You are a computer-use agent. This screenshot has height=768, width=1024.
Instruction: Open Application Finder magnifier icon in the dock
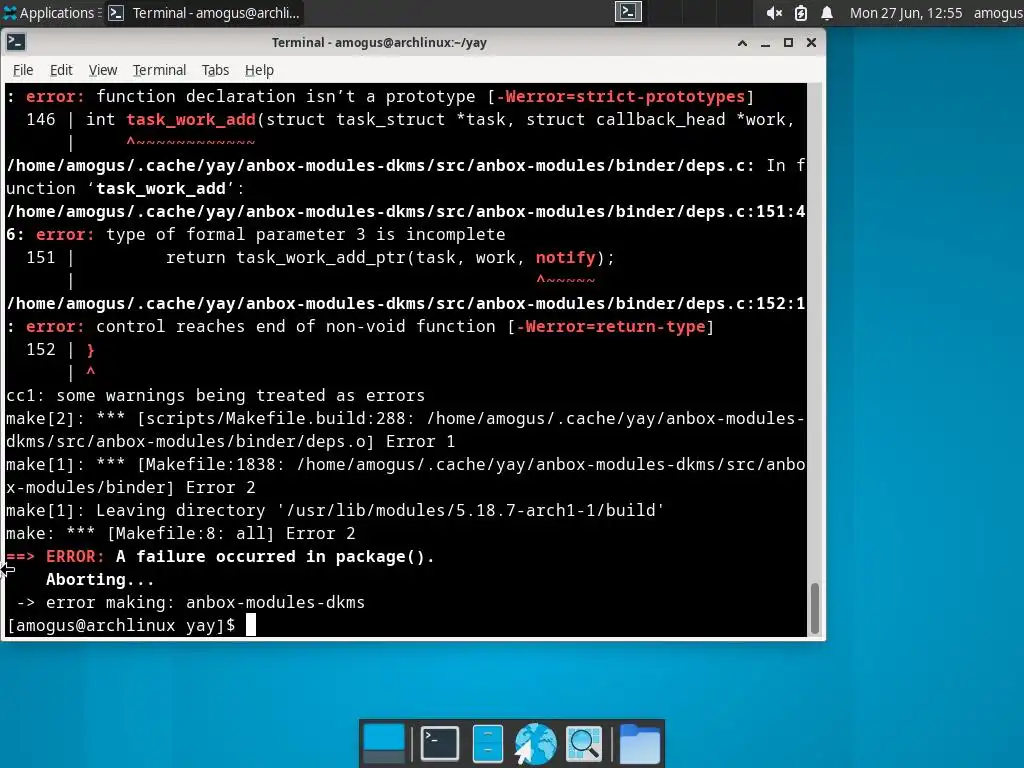583,743
